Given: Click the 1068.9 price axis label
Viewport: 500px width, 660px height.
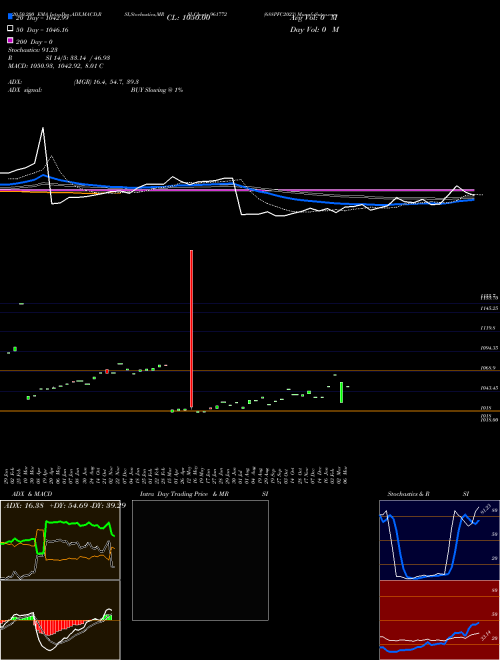Looking at the screenshot, I should point(488,368).
